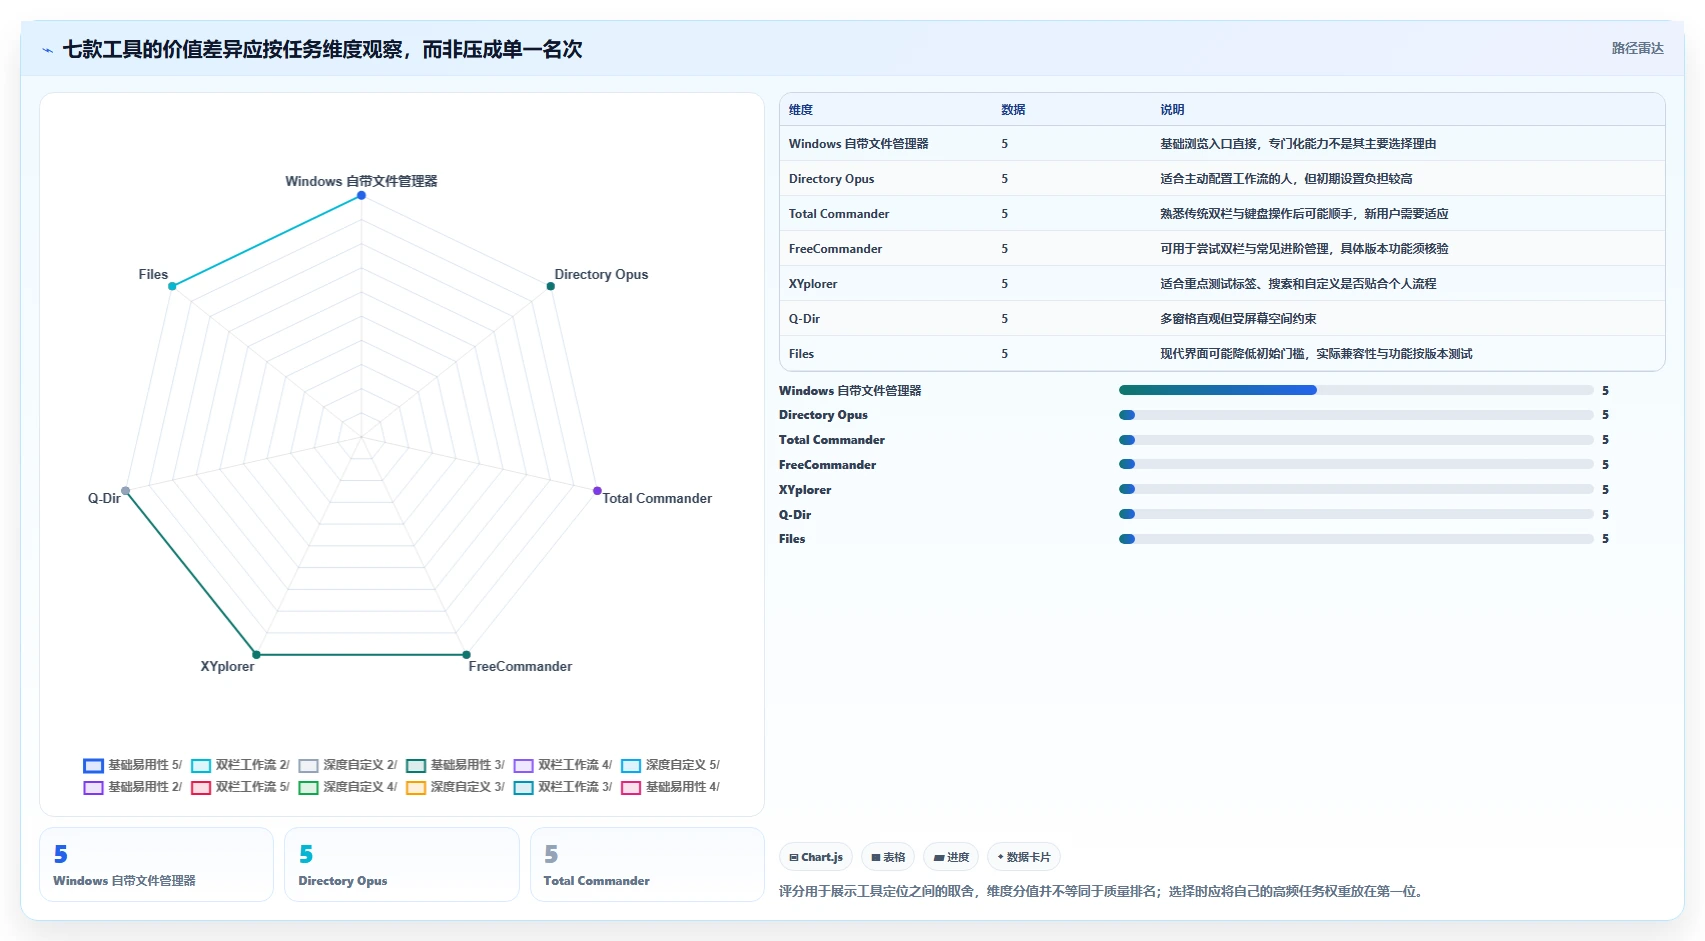Toggle the 深度自定义 4/ legend entry
This screenshot has width=1705, height=941.
tap(348, 787)
